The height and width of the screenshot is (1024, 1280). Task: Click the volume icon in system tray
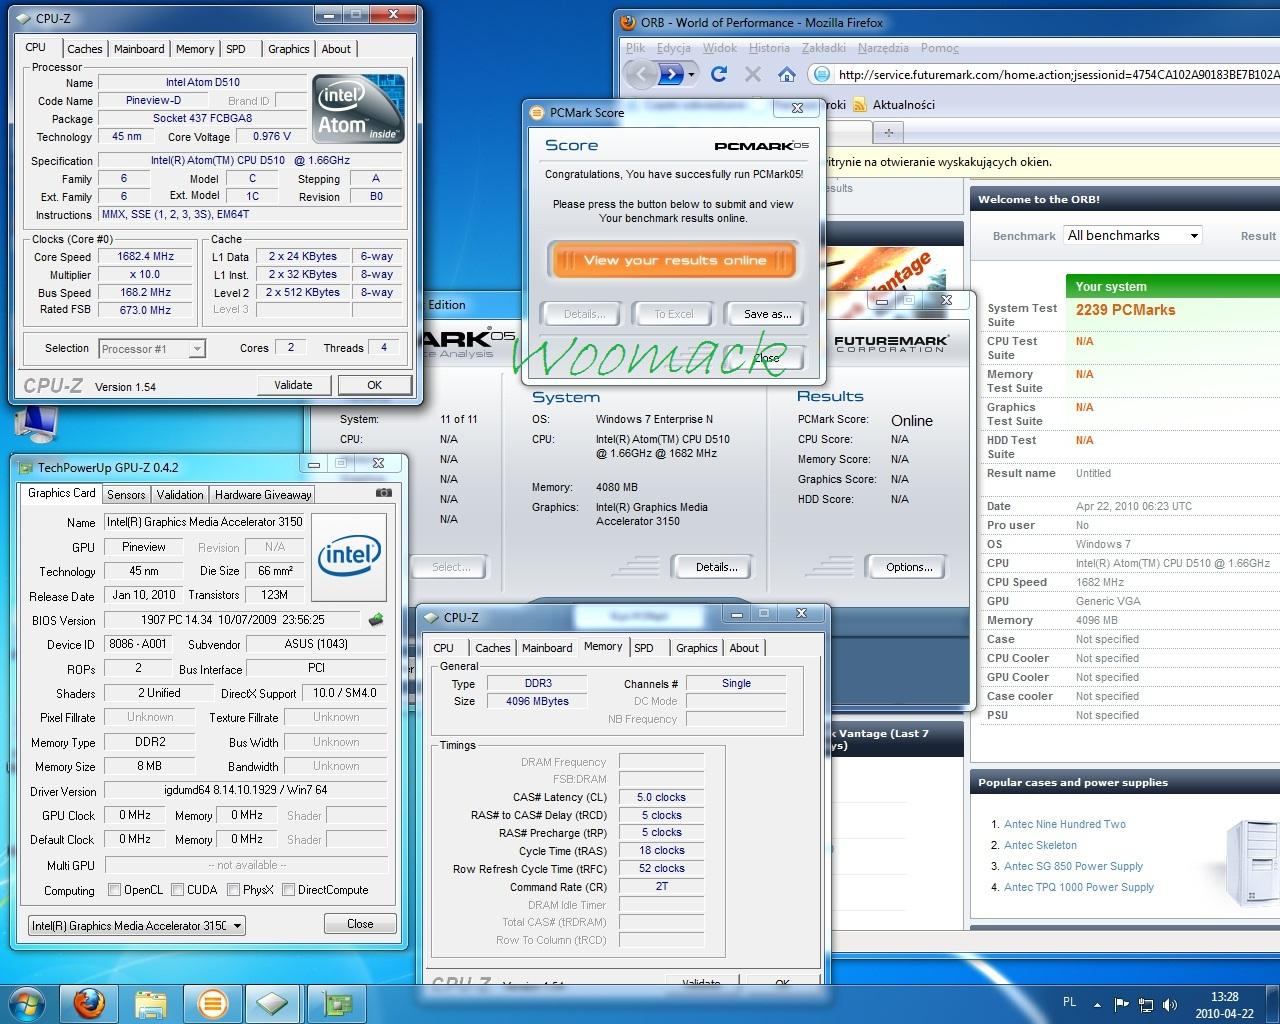click(1168, 1005)
